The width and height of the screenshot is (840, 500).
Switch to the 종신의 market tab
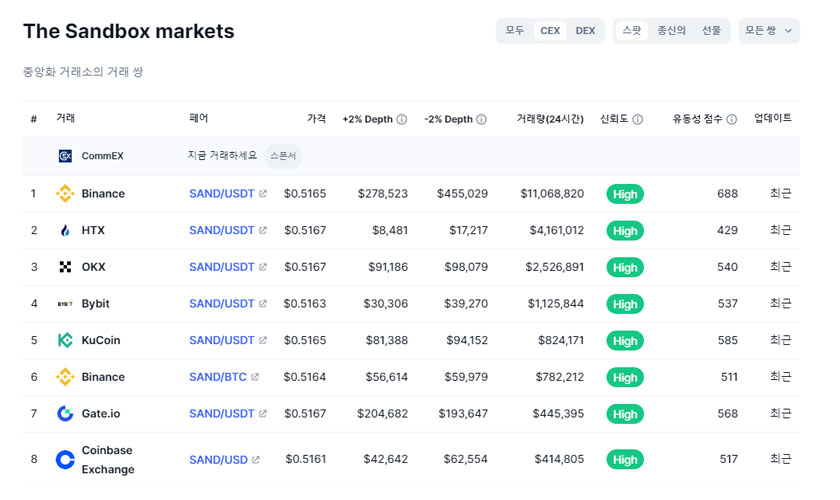[x=672, y=31]
